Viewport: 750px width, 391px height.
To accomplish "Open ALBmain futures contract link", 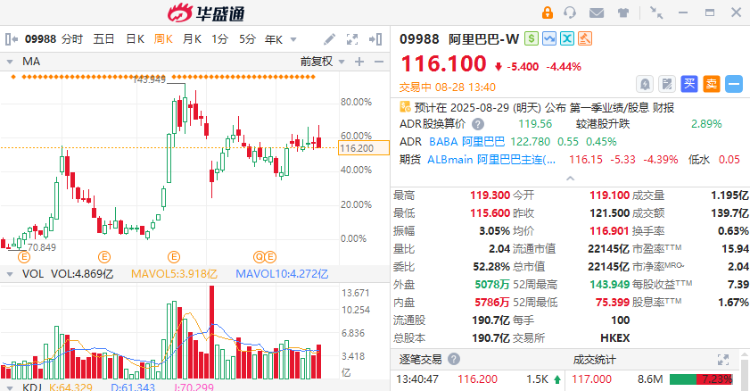I will pyautogui.click(x=491, y=159).
